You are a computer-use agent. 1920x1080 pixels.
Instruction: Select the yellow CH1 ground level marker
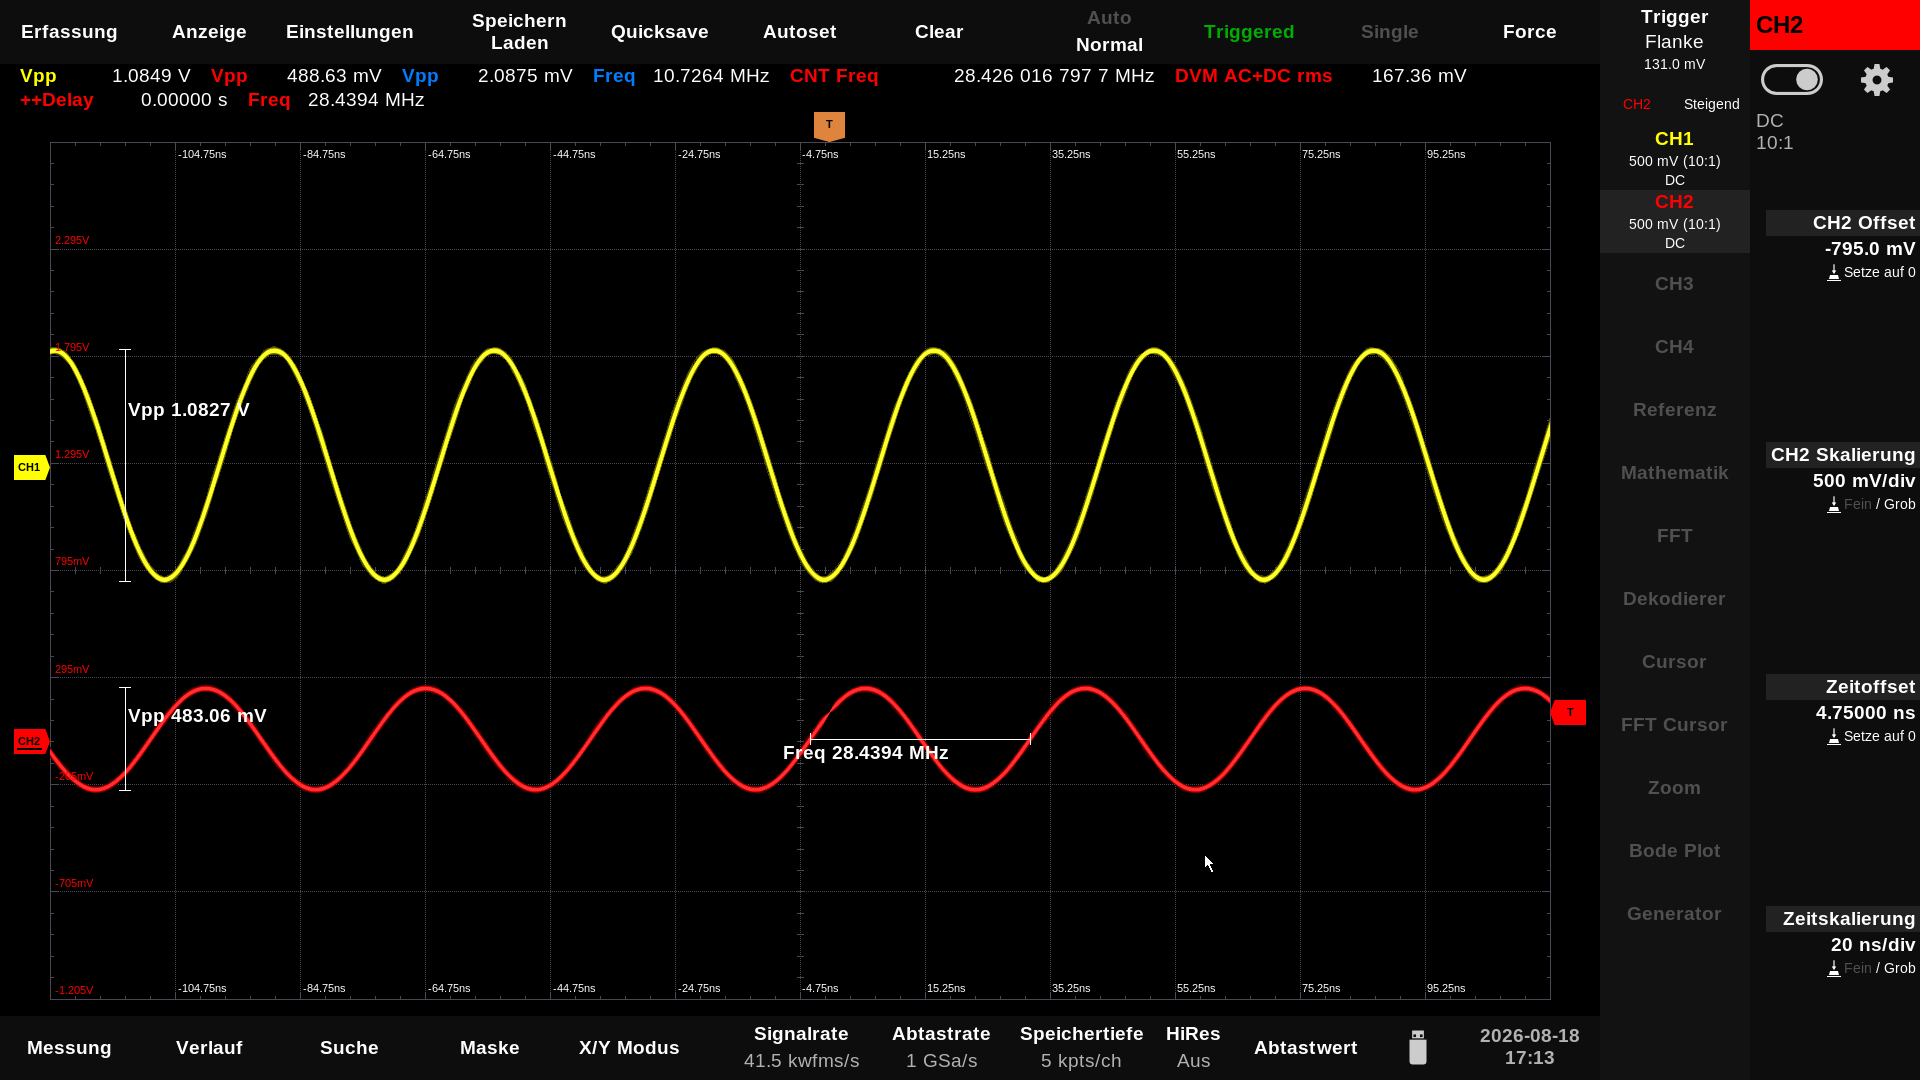point(31,467)
